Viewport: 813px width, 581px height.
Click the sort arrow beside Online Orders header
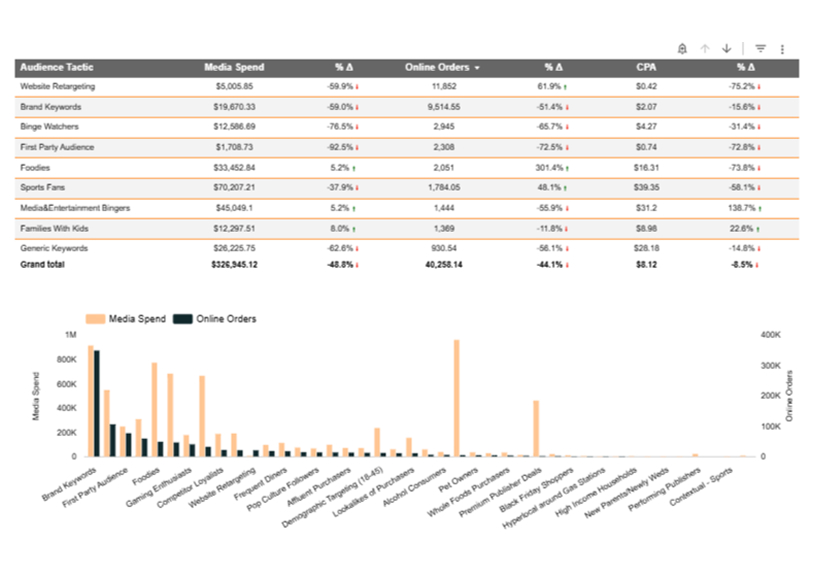coord(477,68)
